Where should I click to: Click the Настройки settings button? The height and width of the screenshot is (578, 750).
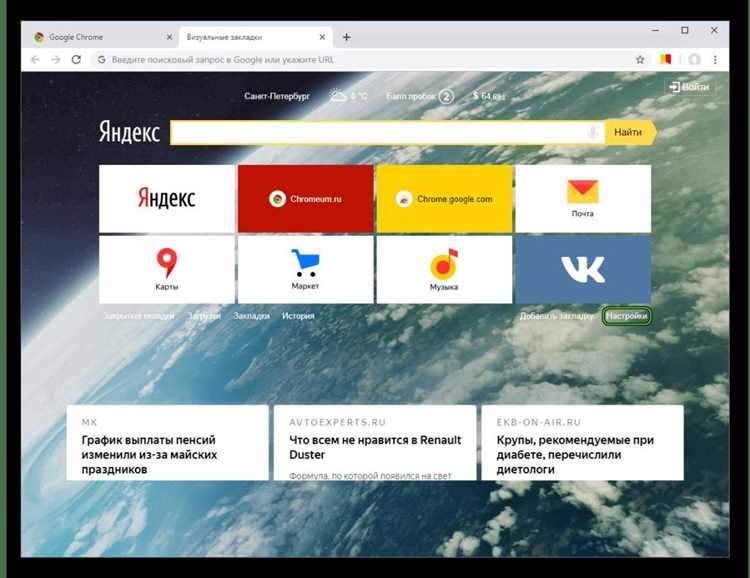pos(627,316)
